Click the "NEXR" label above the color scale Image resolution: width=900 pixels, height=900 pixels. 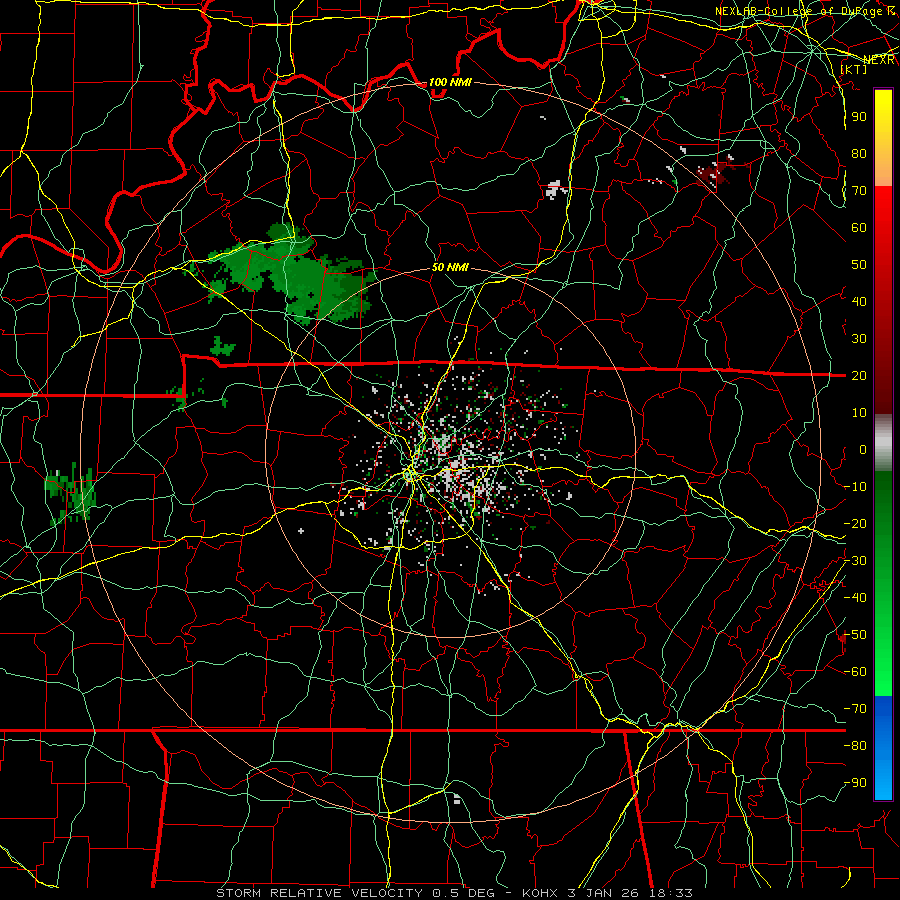[x=879, y=60]
